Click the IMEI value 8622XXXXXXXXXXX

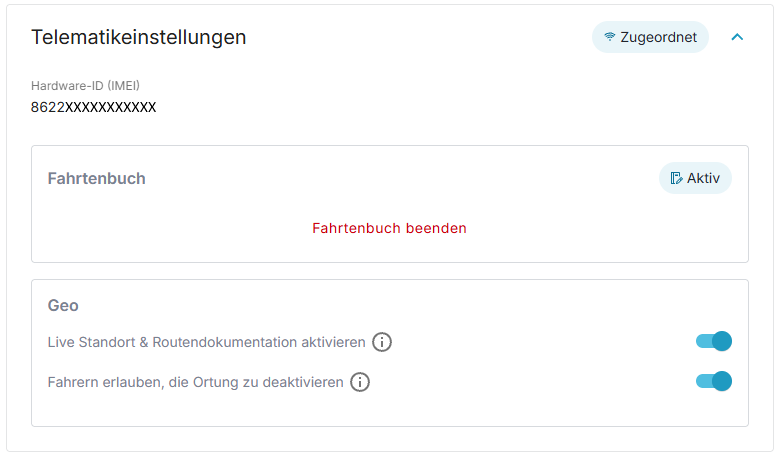coord(94,107)
